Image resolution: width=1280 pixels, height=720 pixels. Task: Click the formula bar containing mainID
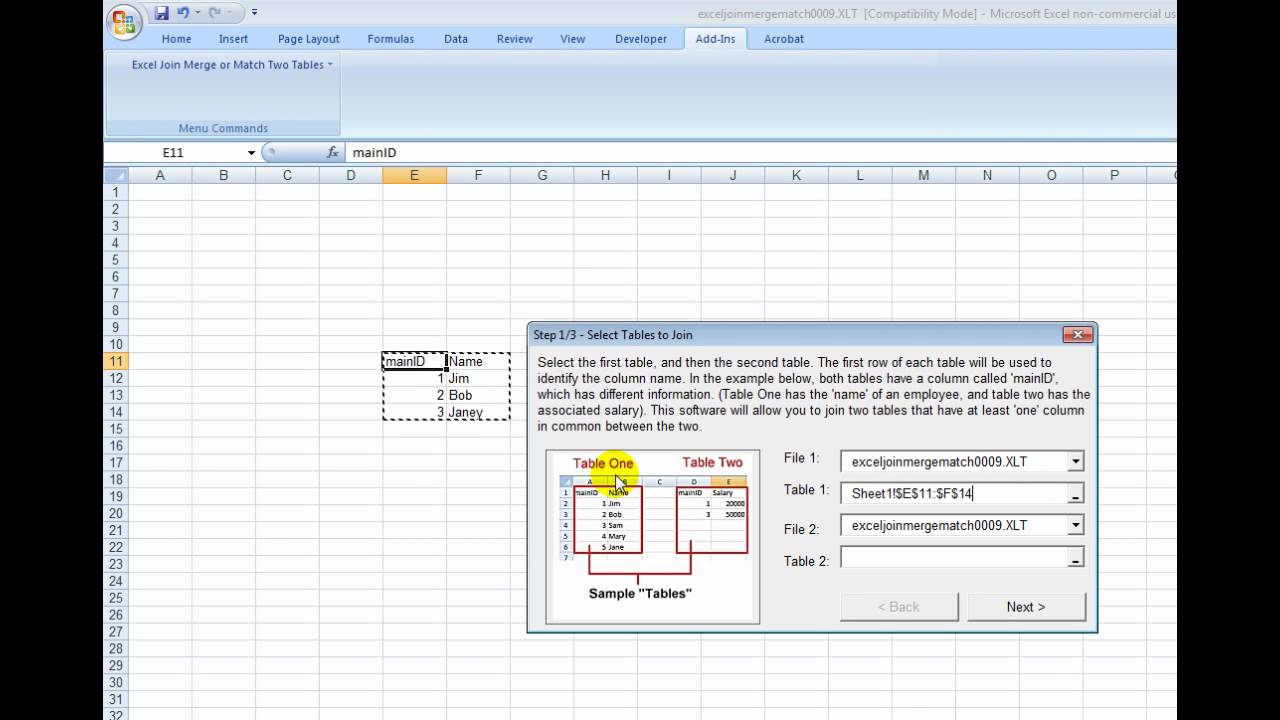point(760,152)
